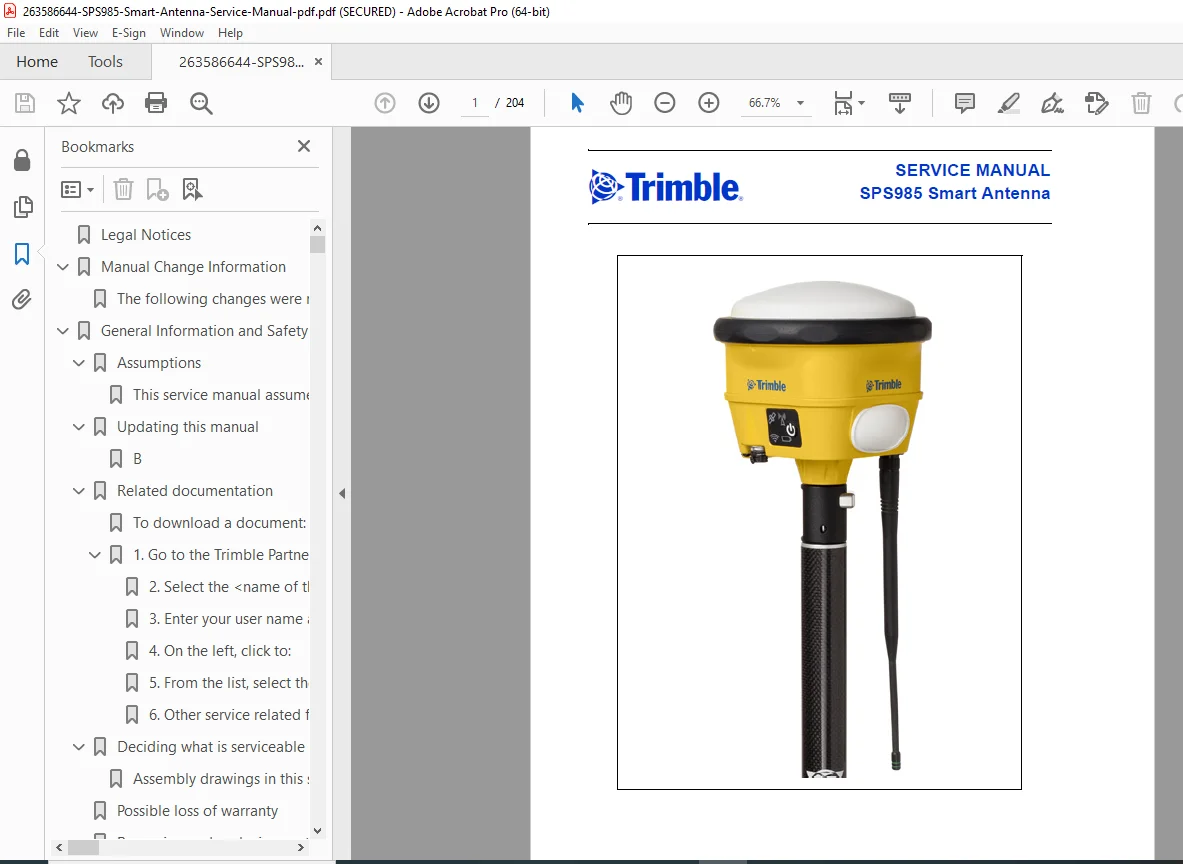Collapse '1. Go to the Trimble Partner' bookmark
The height and width of the screenshot is (864, 1183).
pos(94,555)
